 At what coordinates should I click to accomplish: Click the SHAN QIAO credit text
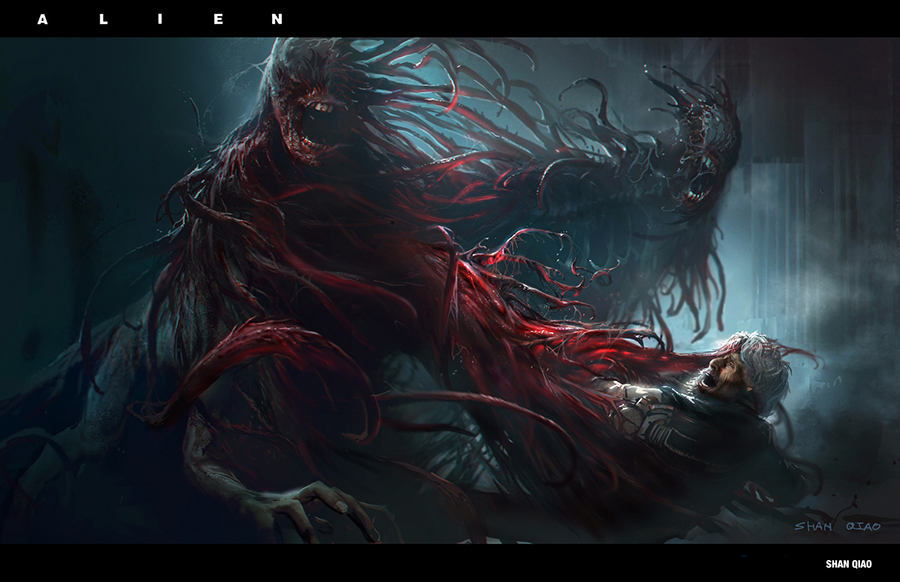pyautogui.click(x=848, y=564)
